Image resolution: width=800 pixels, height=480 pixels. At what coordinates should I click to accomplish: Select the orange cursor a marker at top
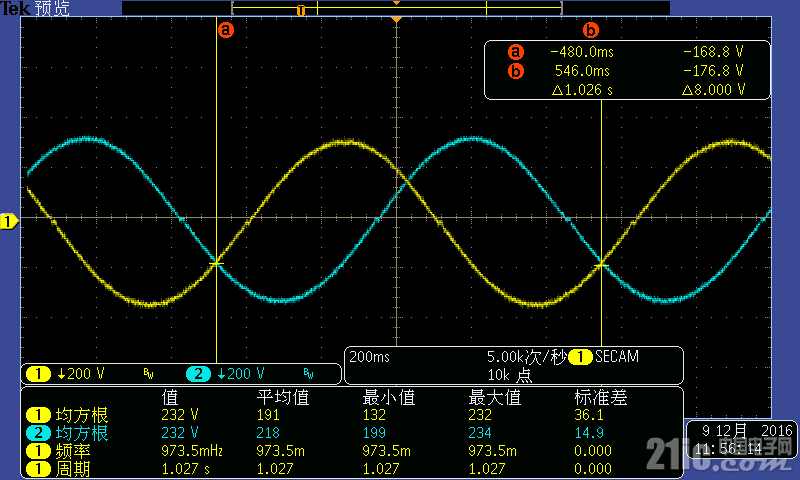(x=226, y=30)
